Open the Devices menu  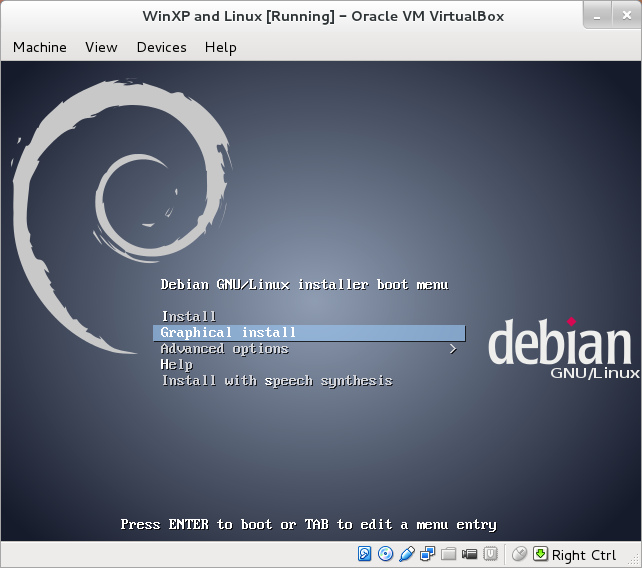(161, 47)
